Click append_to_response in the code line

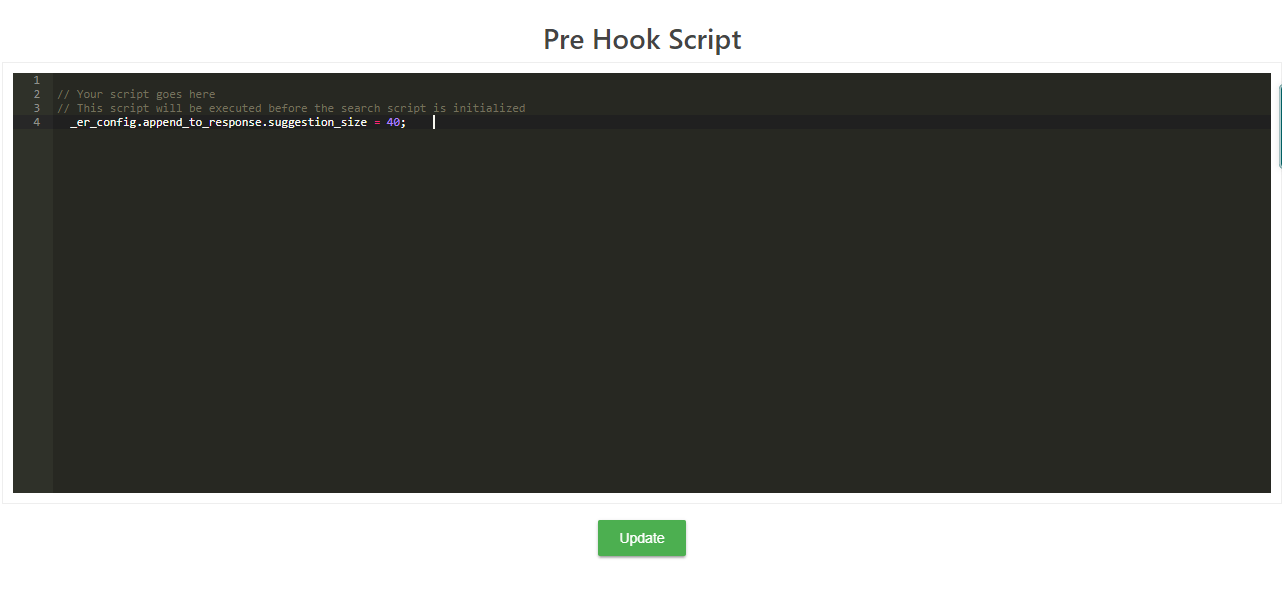(x=206, y=122)
